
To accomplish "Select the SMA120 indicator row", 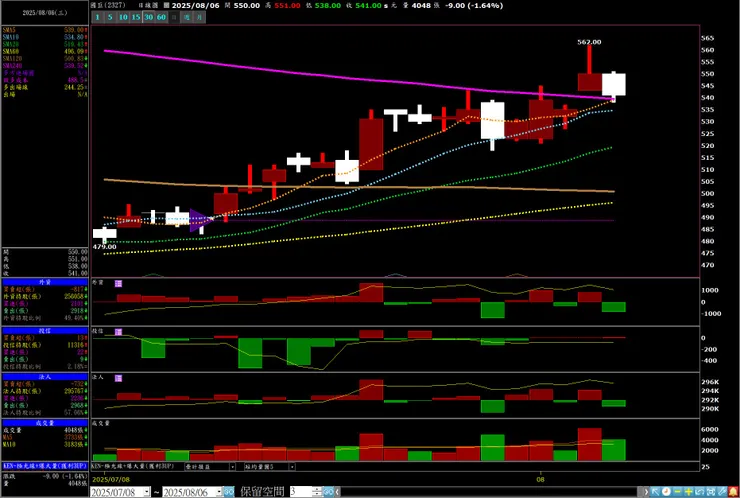I will pyautogui.click(x=45, y=59).
